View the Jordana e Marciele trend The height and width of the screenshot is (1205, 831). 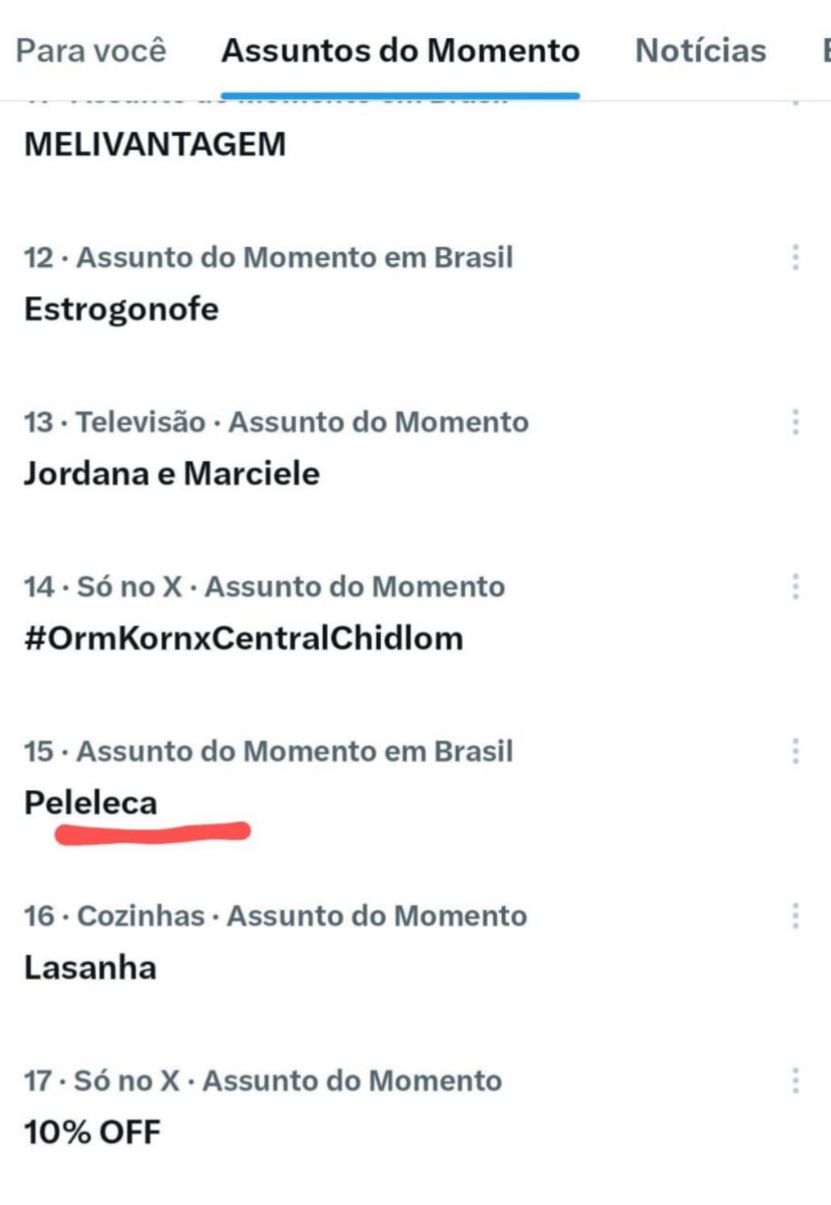pos(171,473)
